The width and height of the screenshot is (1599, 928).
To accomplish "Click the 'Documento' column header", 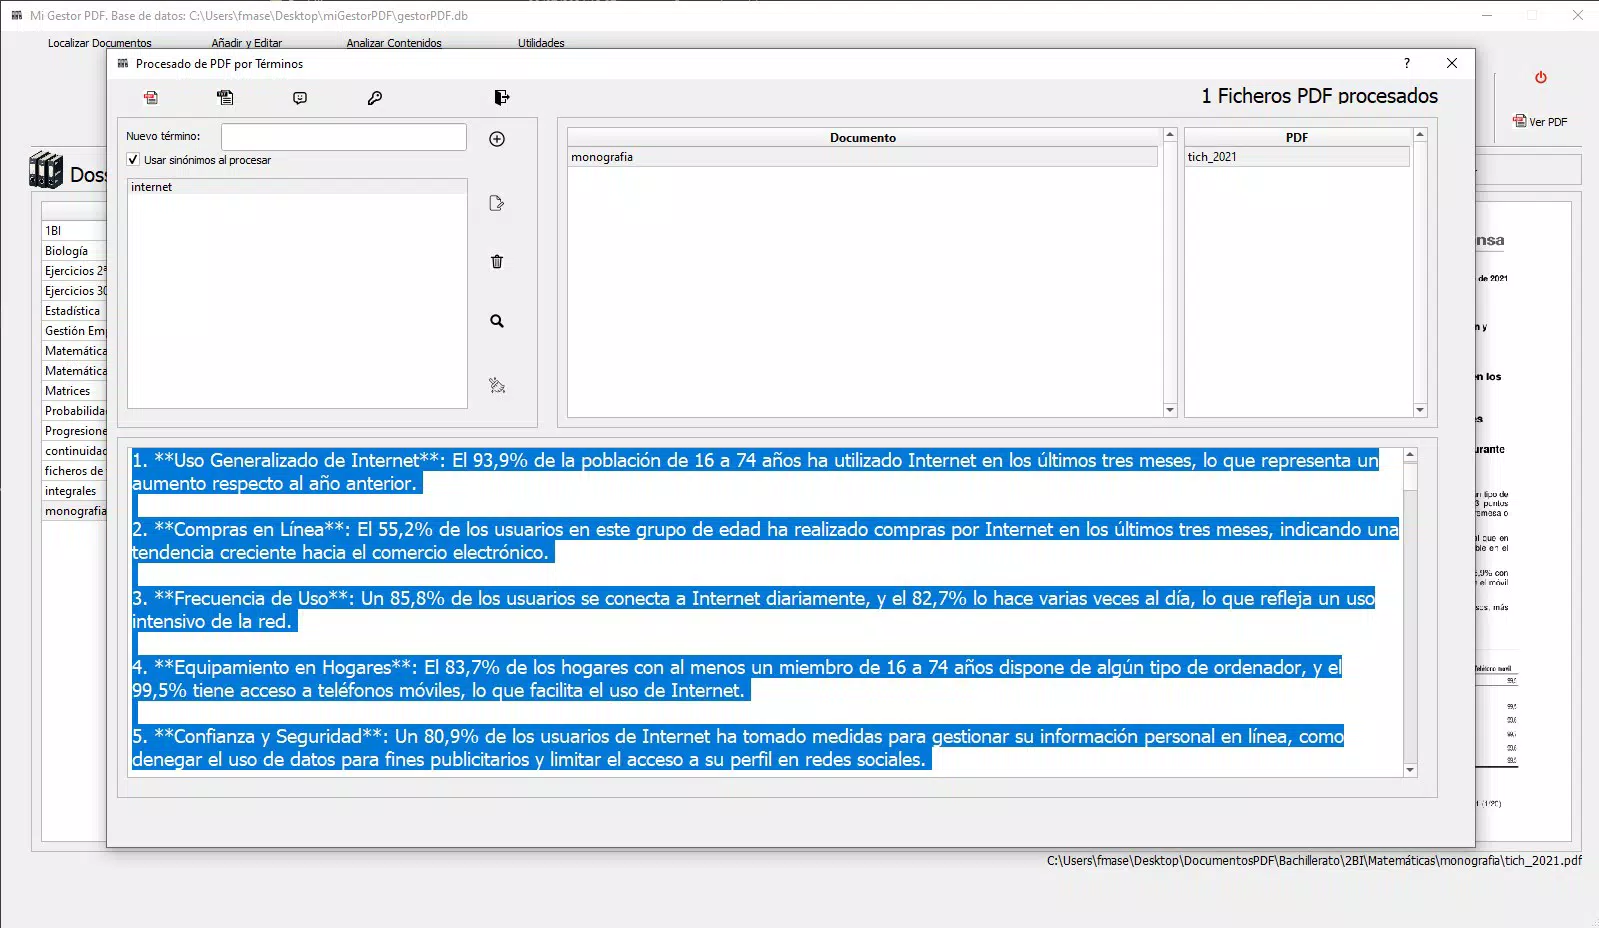I will click(x=863, y=138).
